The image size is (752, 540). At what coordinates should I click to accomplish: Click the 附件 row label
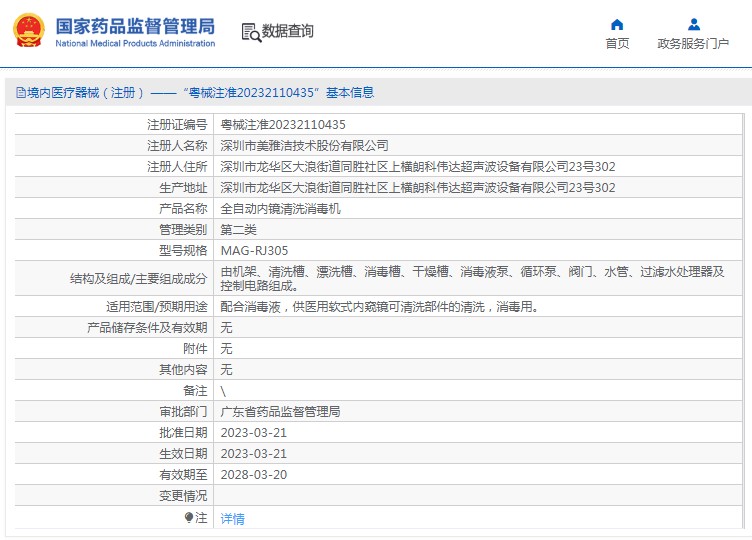195,349
